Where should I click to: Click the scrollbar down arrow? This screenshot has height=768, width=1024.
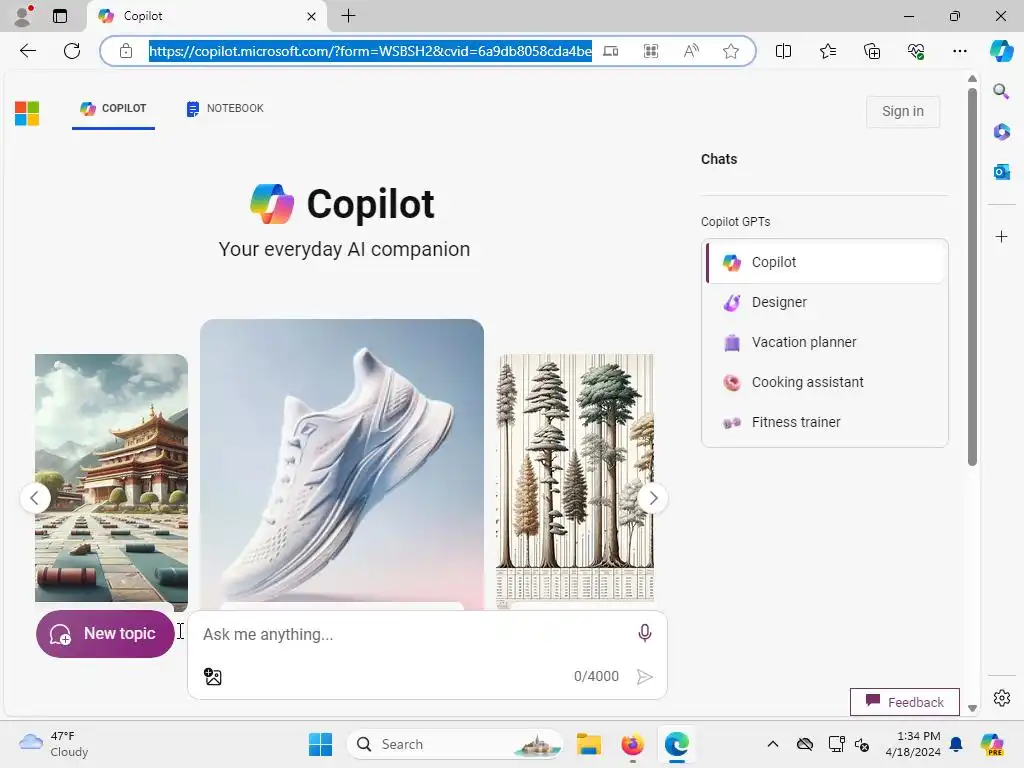click(x=972, y=709)
